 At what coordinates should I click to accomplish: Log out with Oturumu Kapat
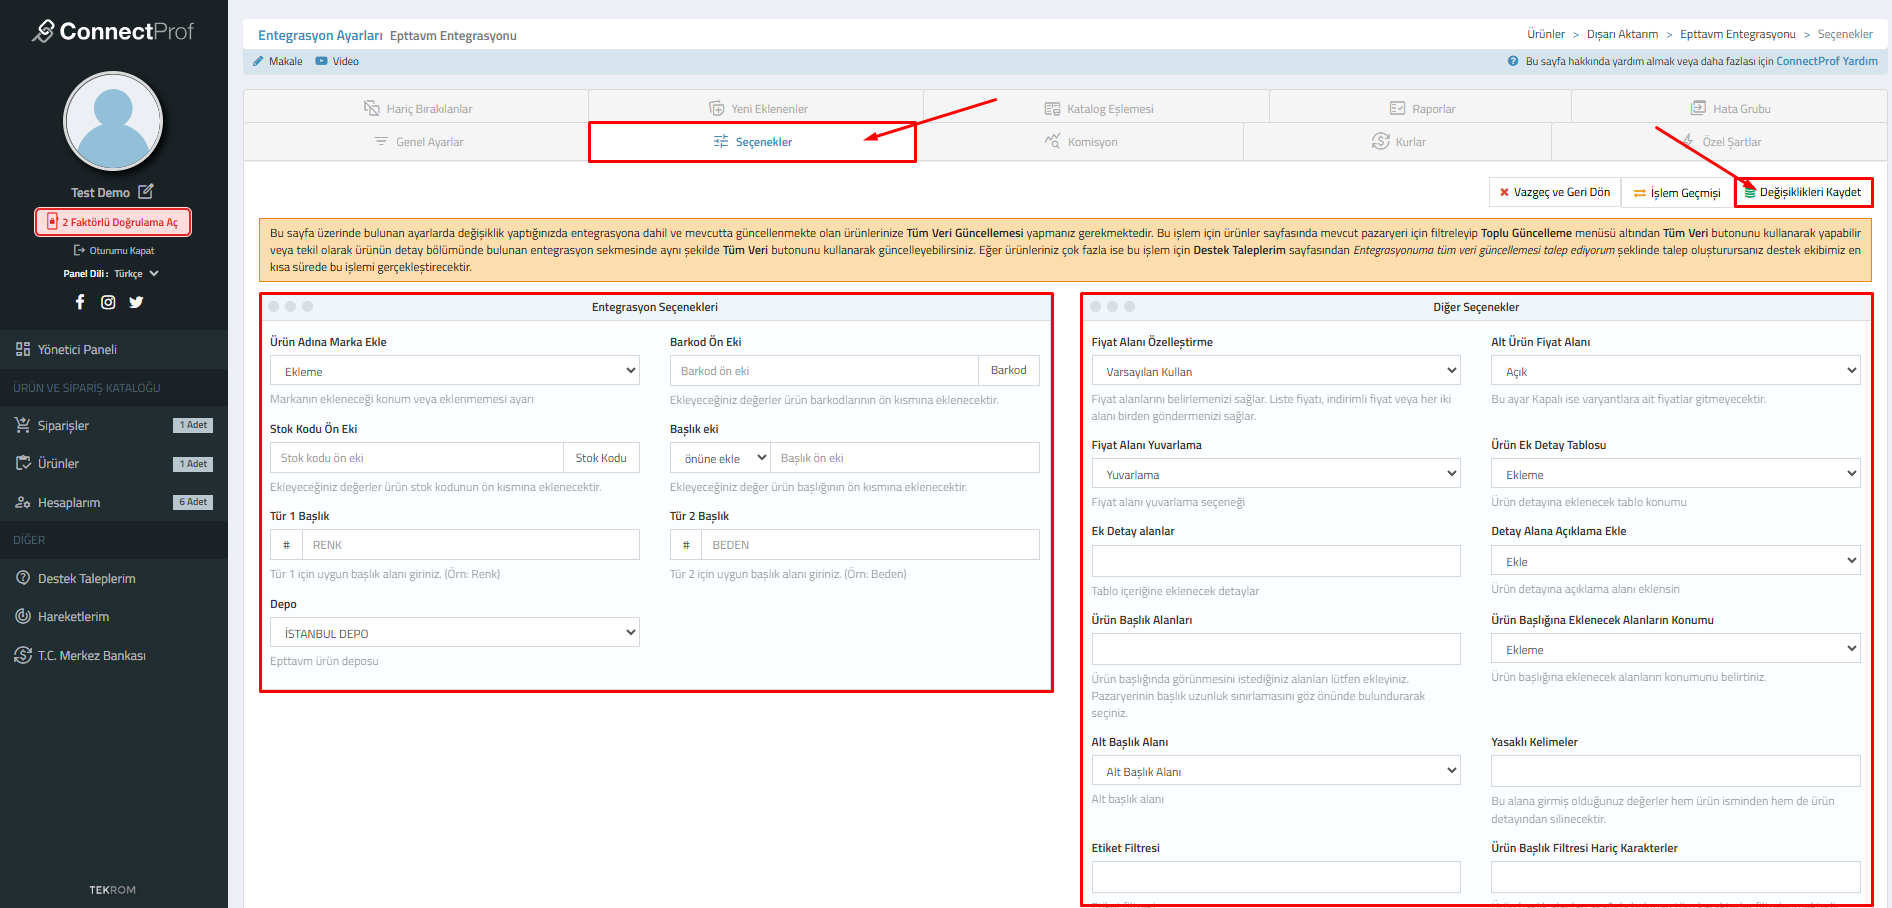coord(114,250)
